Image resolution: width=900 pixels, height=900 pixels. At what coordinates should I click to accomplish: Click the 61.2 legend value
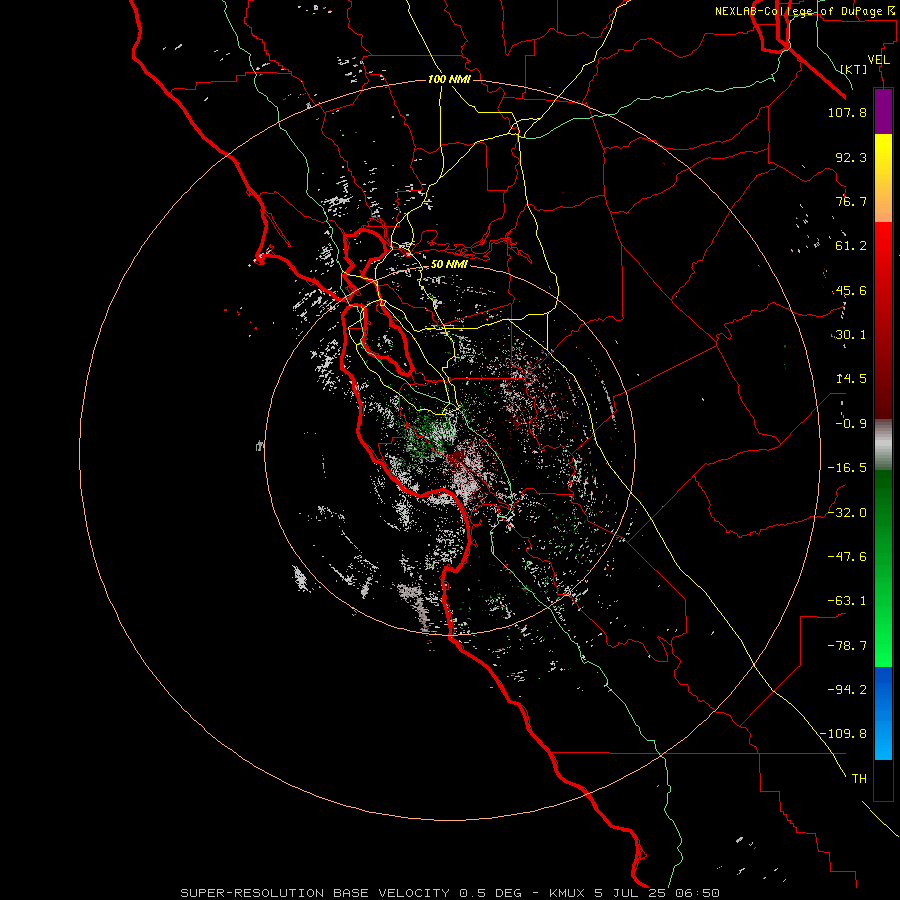click(x=851, y=246)
